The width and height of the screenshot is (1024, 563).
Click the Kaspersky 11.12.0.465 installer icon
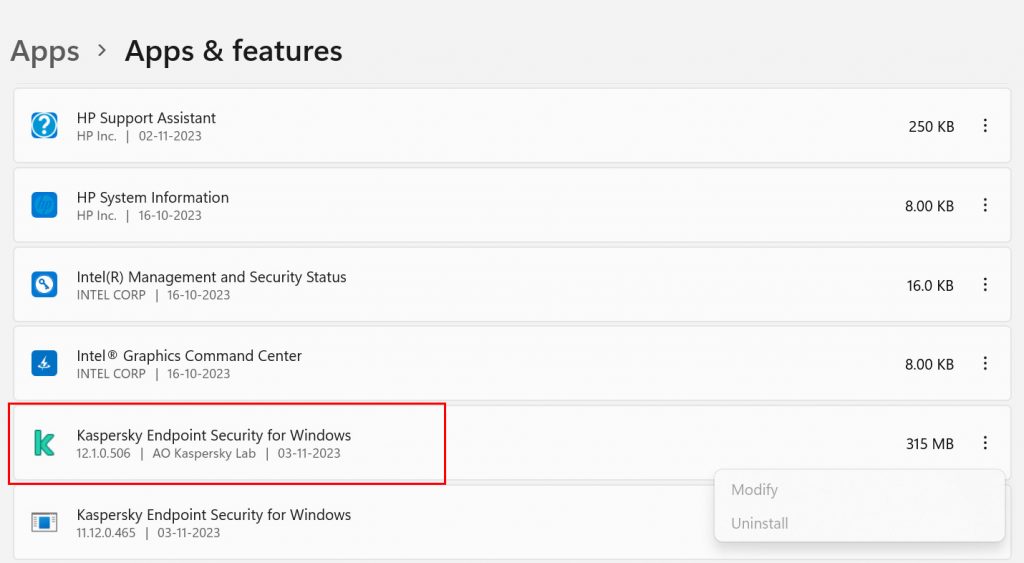(x=44, y=523)
